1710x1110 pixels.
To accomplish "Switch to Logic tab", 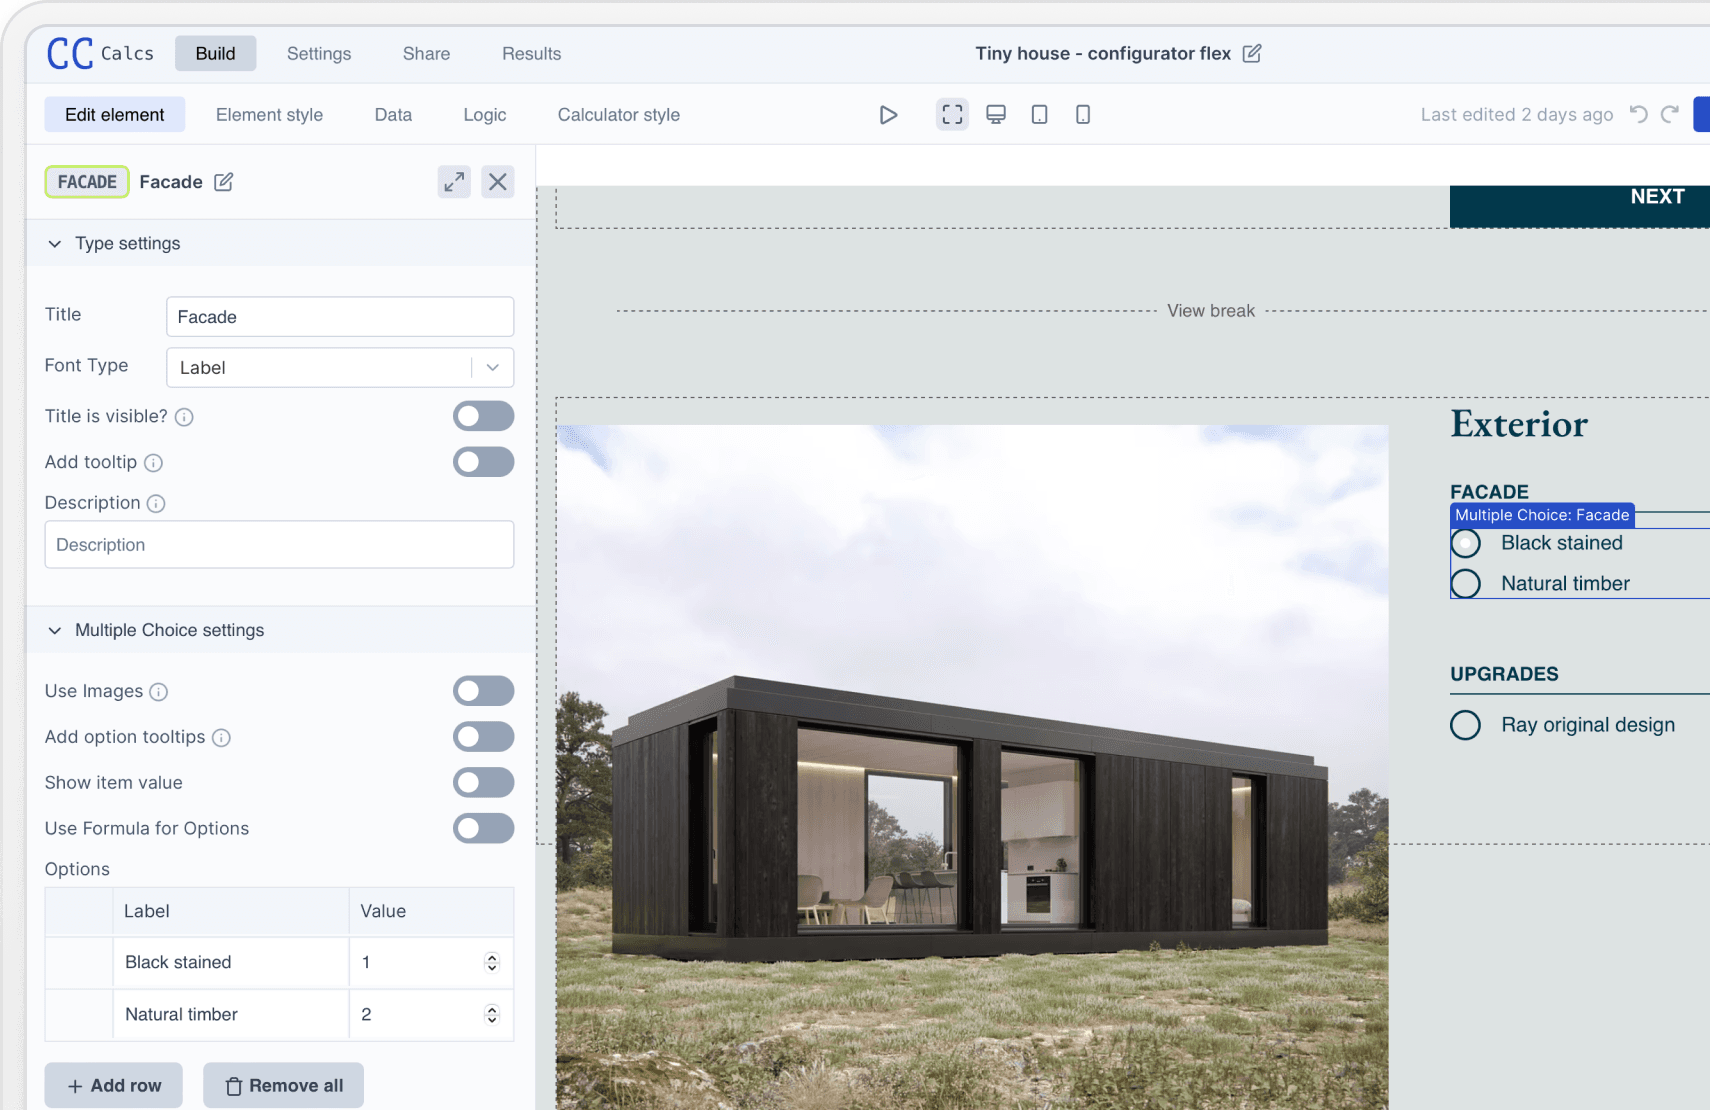I will [x=485, y=115].
